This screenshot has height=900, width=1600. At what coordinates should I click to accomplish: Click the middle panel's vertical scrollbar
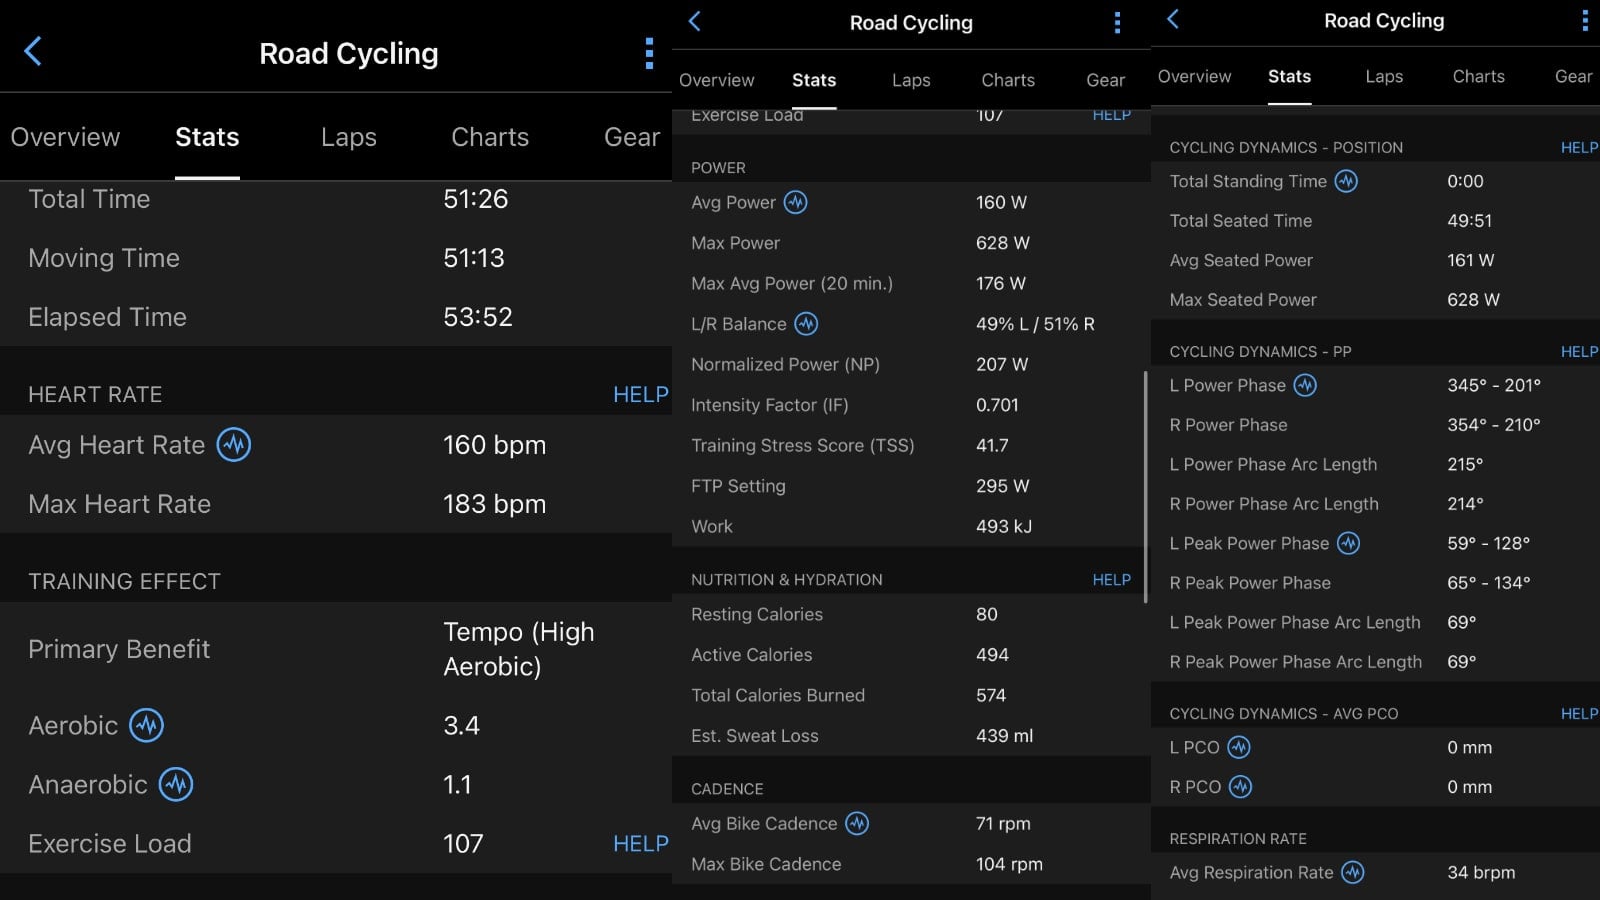click(x=1146, y=486)
